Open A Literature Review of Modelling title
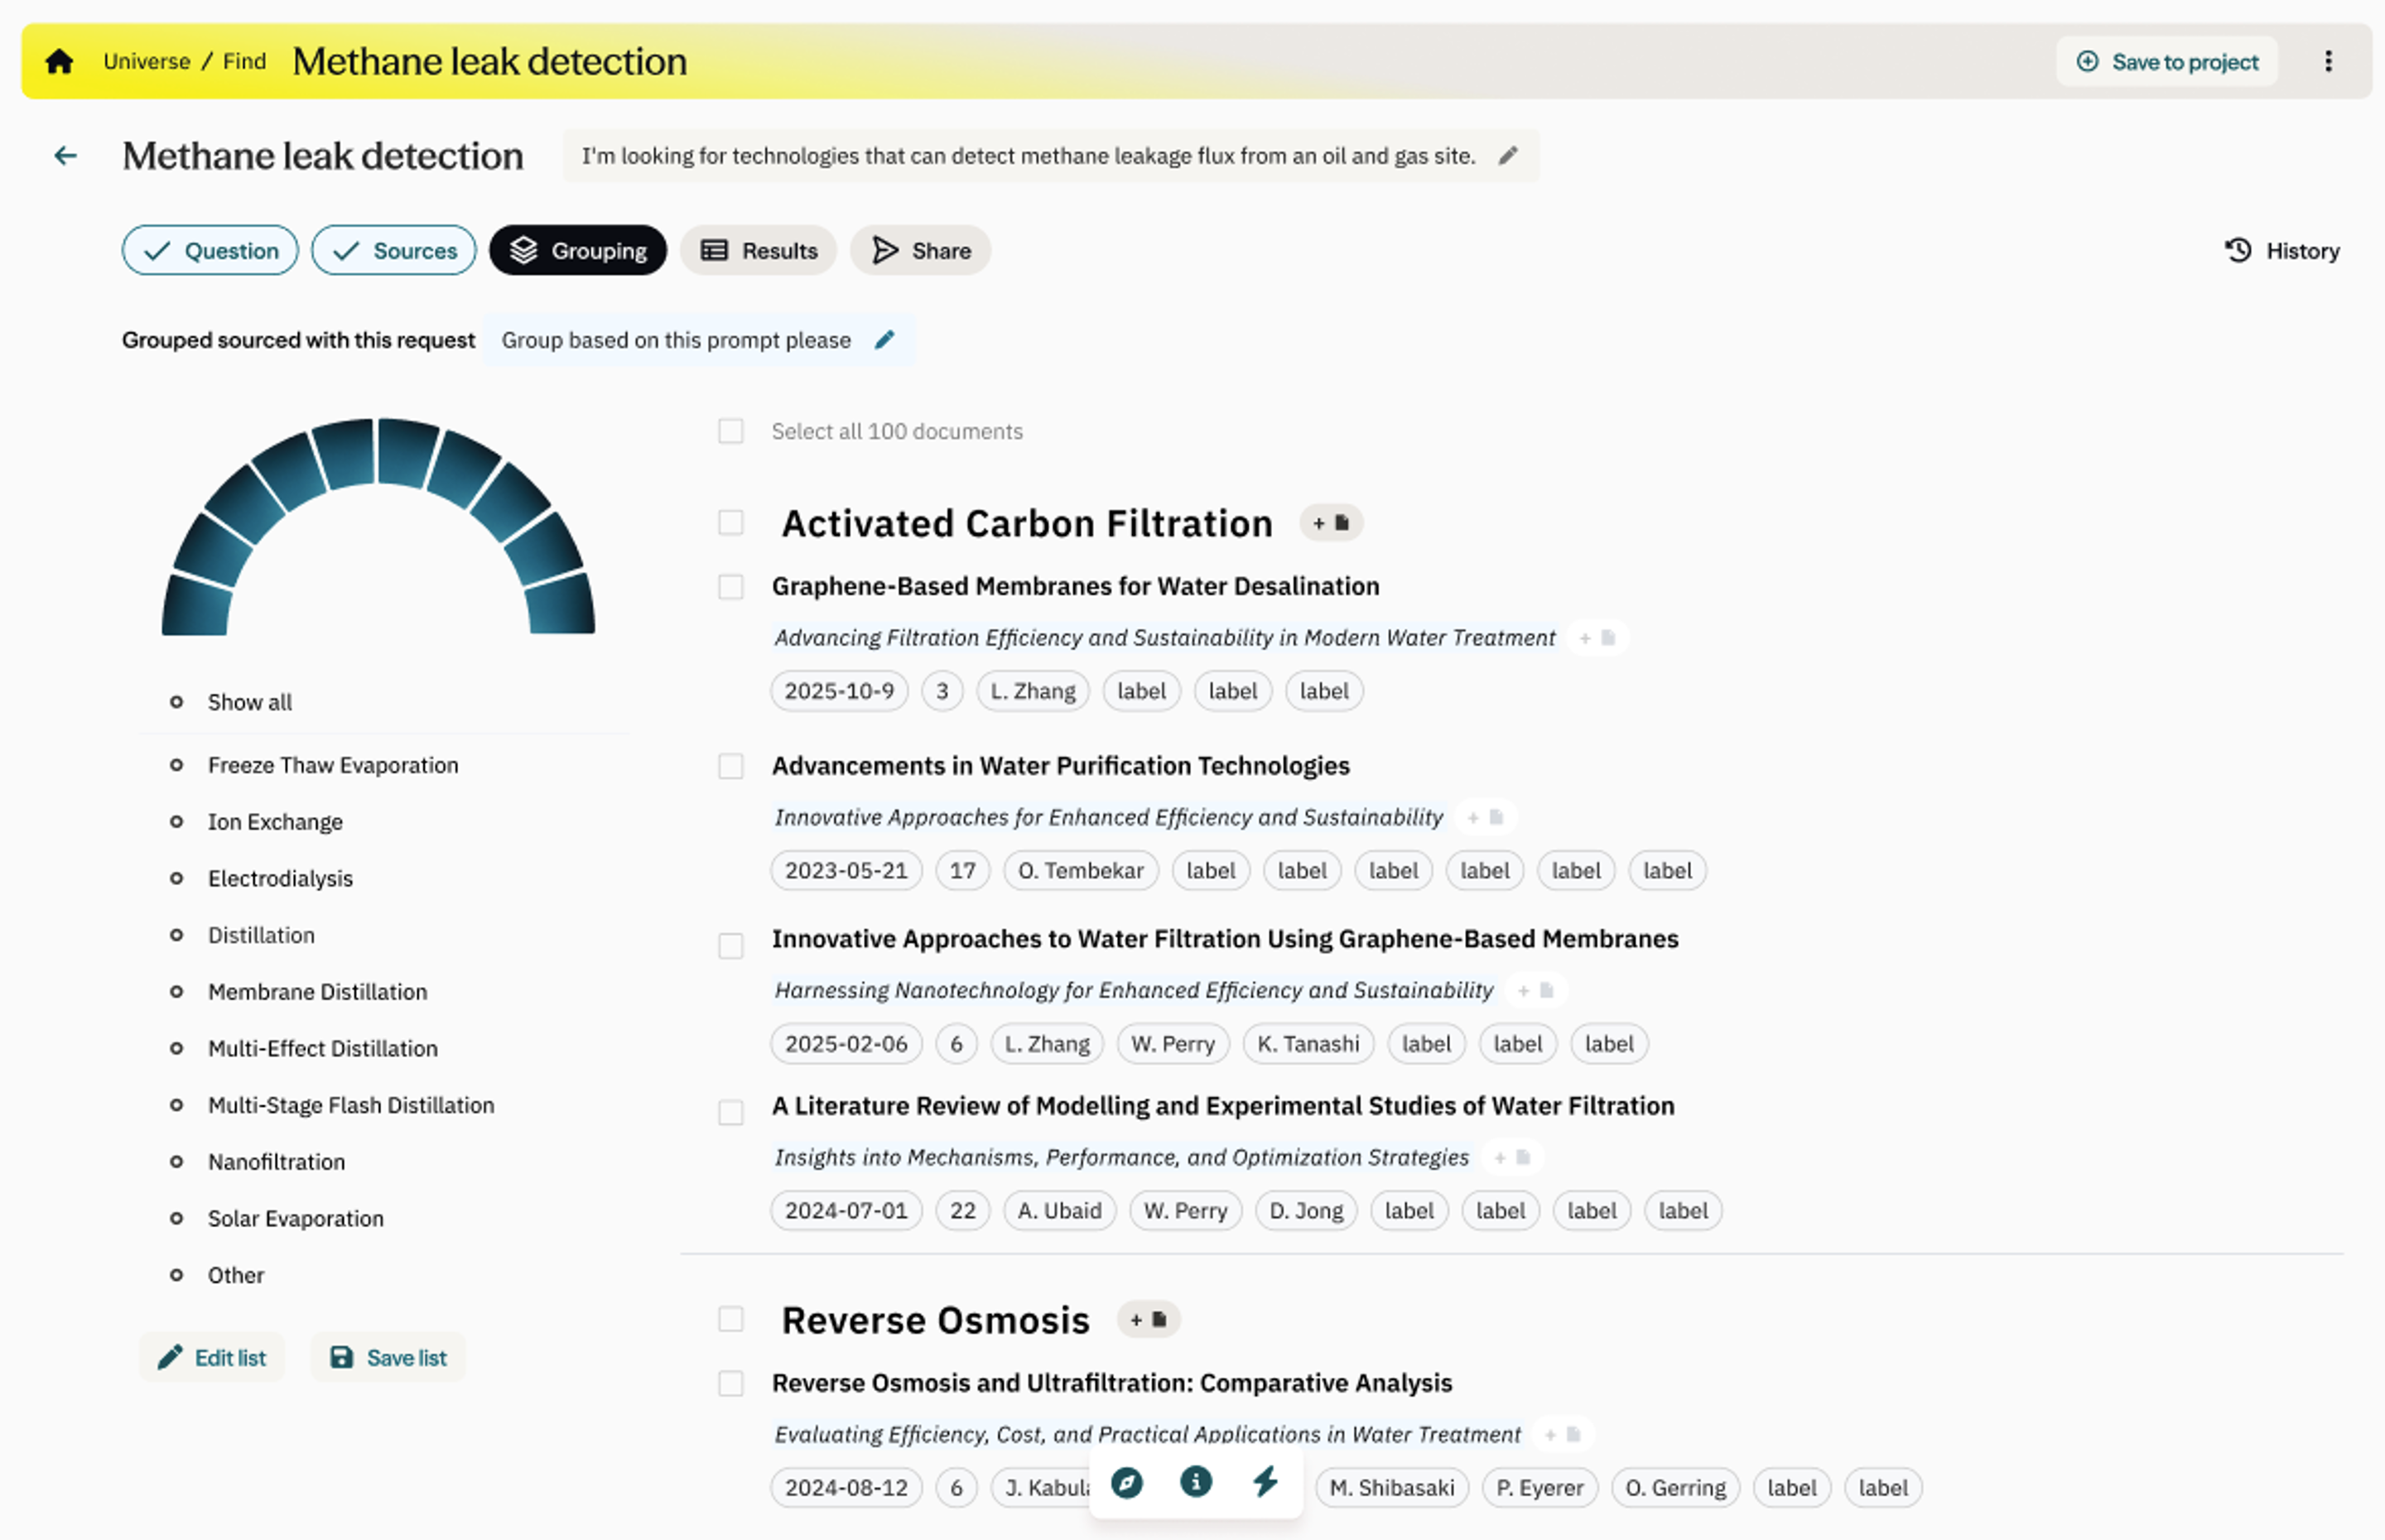Screen dimensions: 2385x1540 pyautogui.click(x=1222, y=1106)
